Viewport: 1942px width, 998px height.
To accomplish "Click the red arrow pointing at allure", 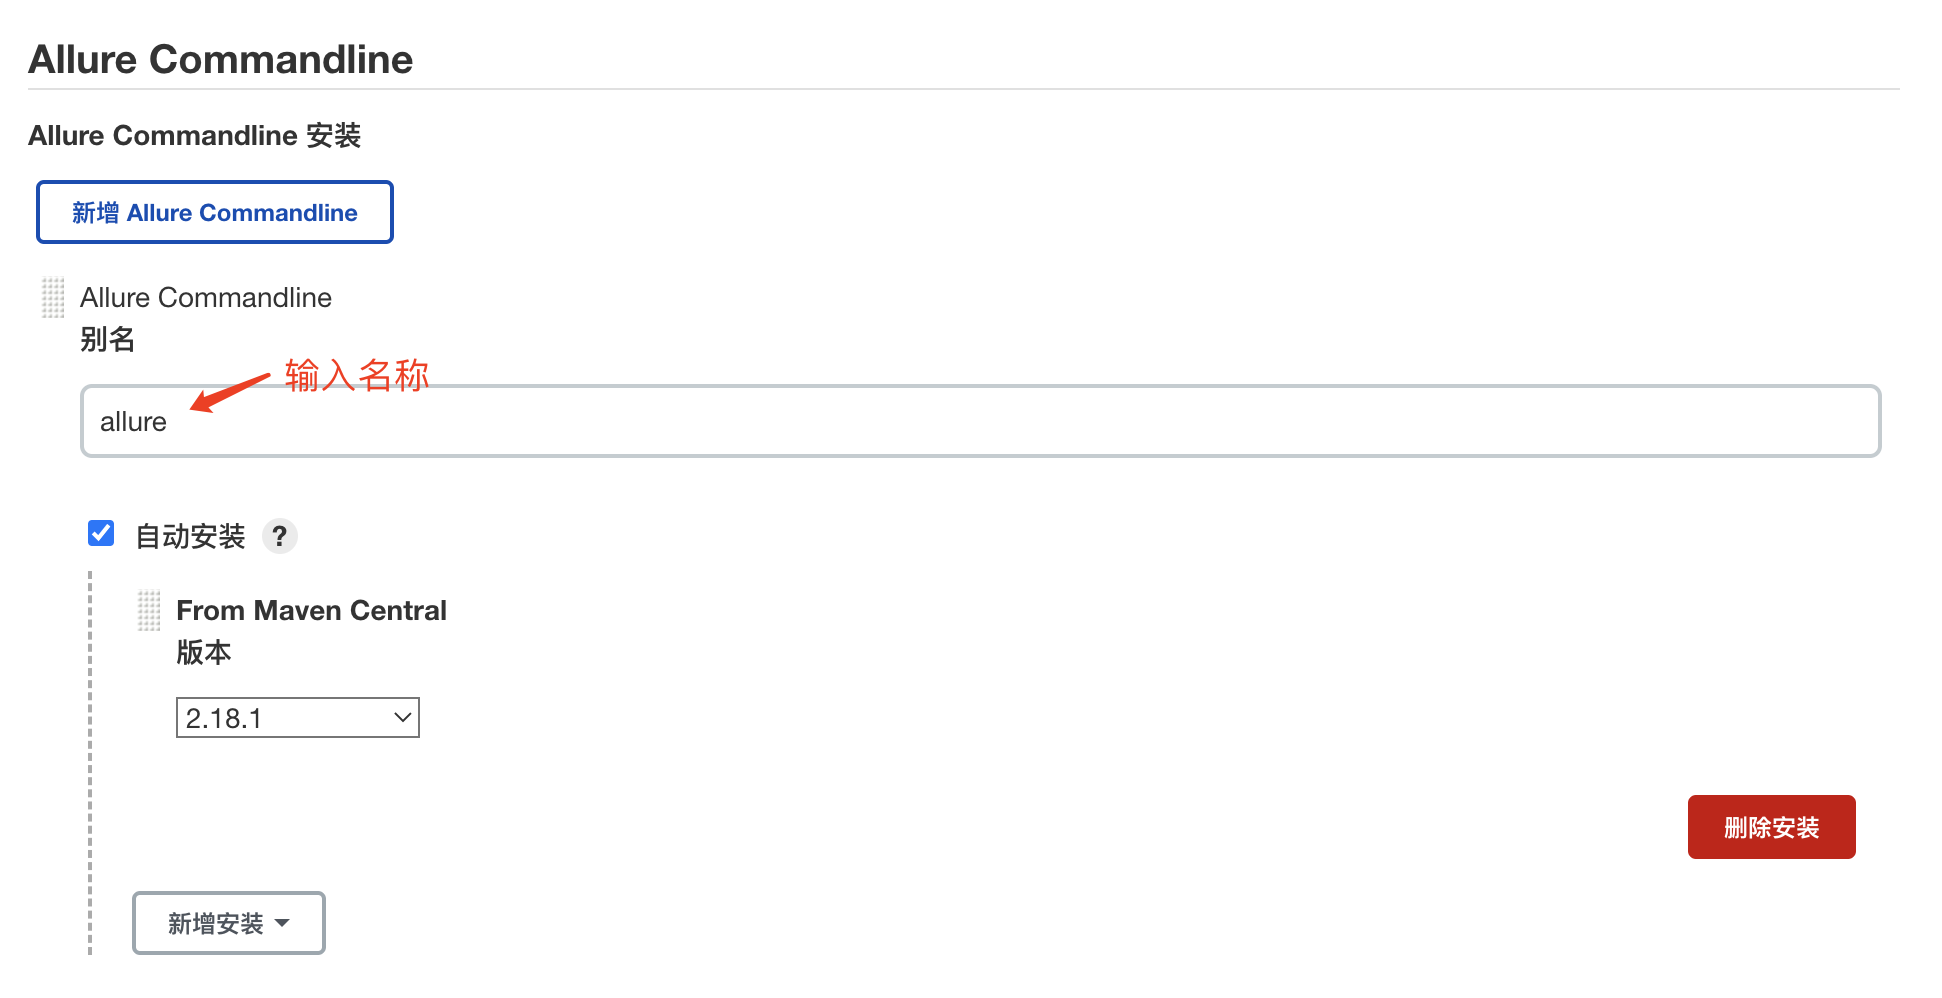I will pos(229,391).
